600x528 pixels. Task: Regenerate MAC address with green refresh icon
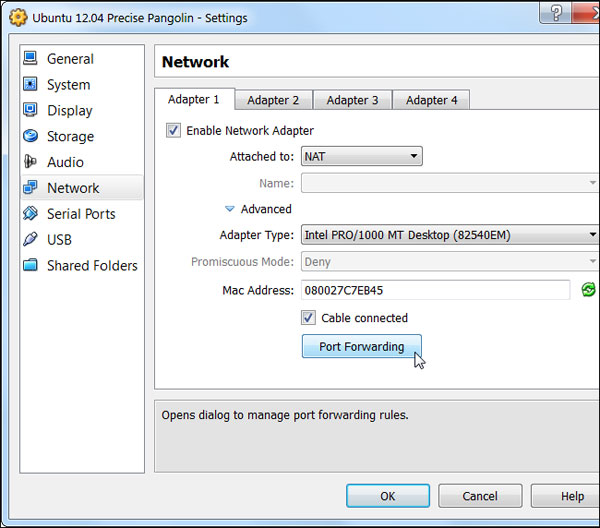589,290
